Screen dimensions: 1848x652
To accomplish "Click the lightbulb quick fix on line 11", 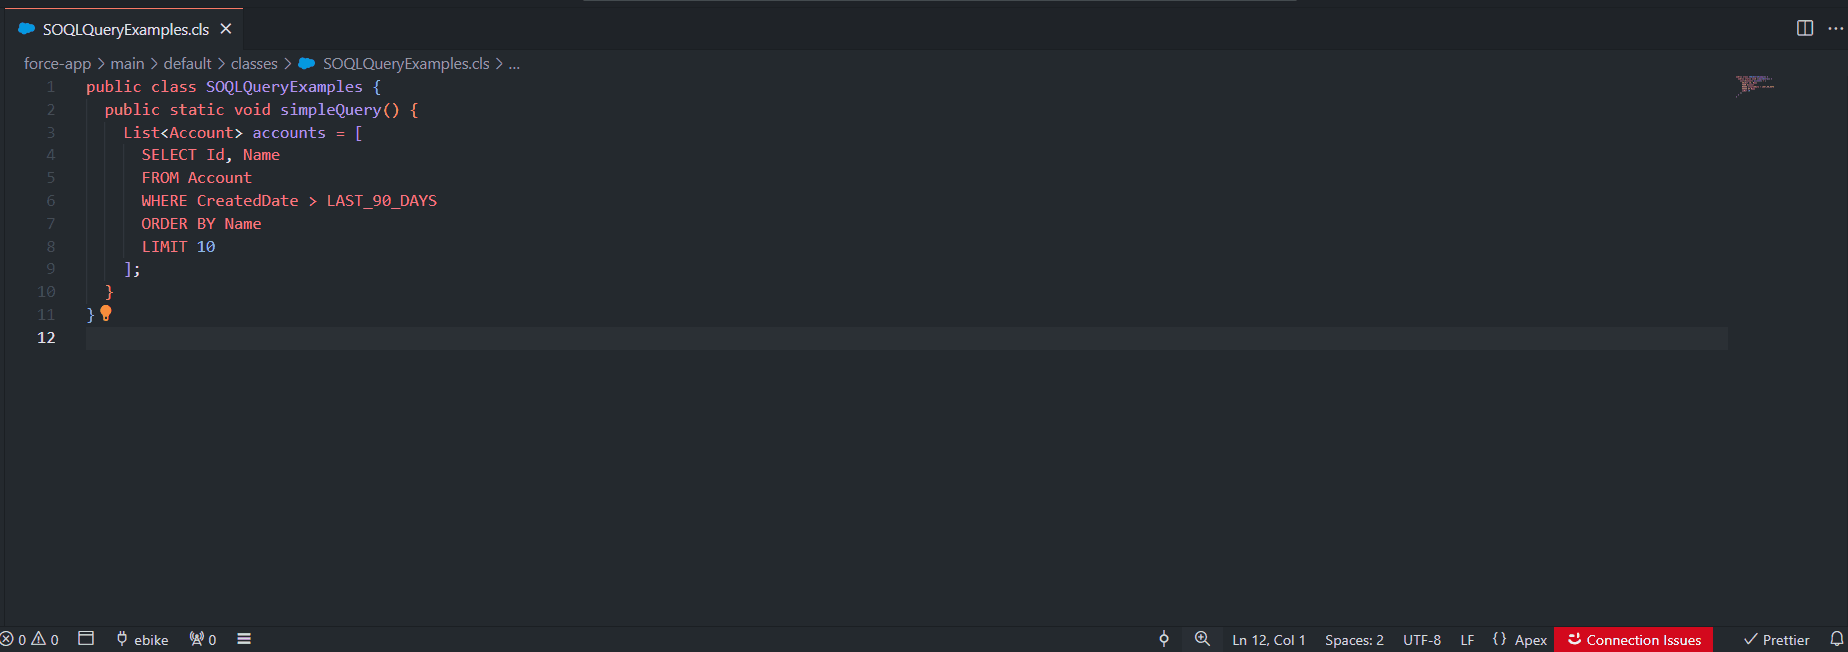I will tap(105, 313).
